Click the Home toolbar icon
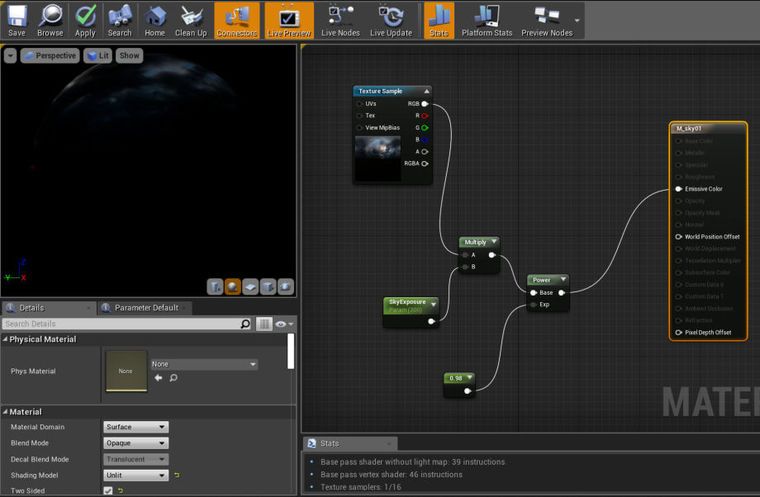This screenshot has width=760, height=497. click(x=155, y=20)
